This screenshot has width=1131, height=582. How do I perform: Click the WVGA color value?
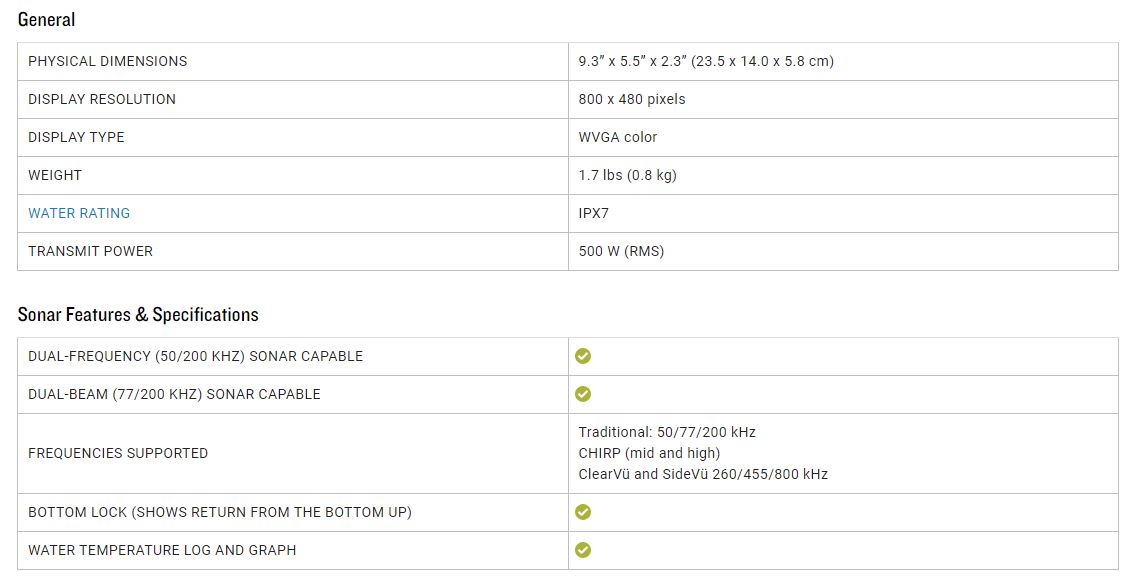click(618, 137)
